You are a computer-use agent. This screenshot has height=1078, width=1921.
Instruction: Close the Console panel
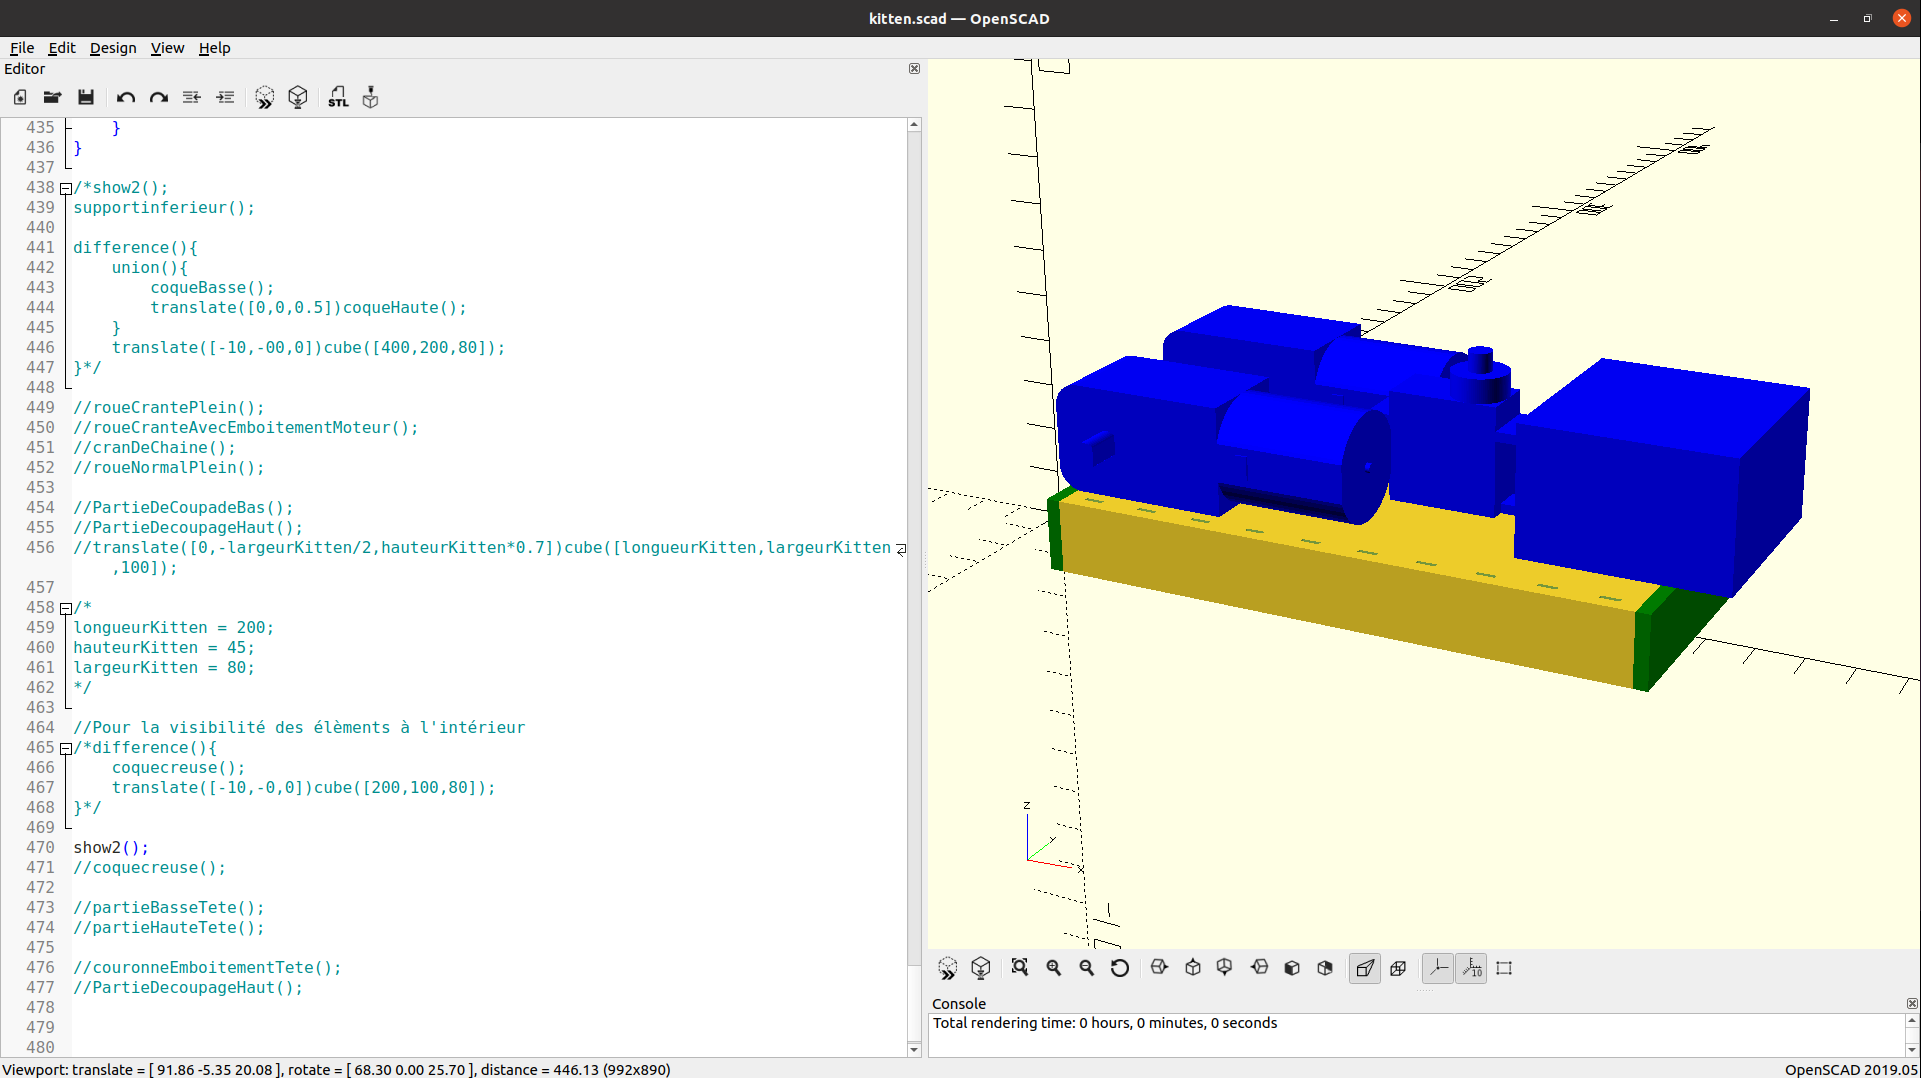point(1912,1004)
